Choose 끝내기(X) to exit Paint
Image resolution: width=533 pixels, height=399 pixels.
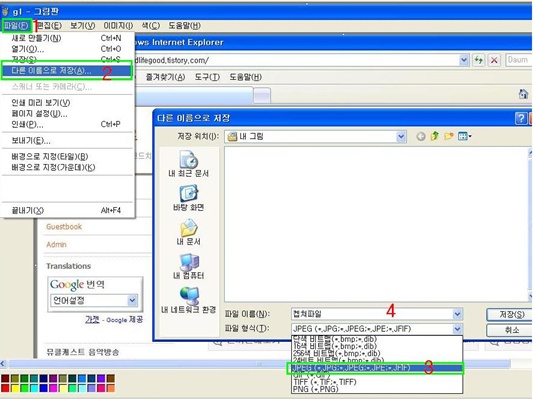[x=67, y=210]
